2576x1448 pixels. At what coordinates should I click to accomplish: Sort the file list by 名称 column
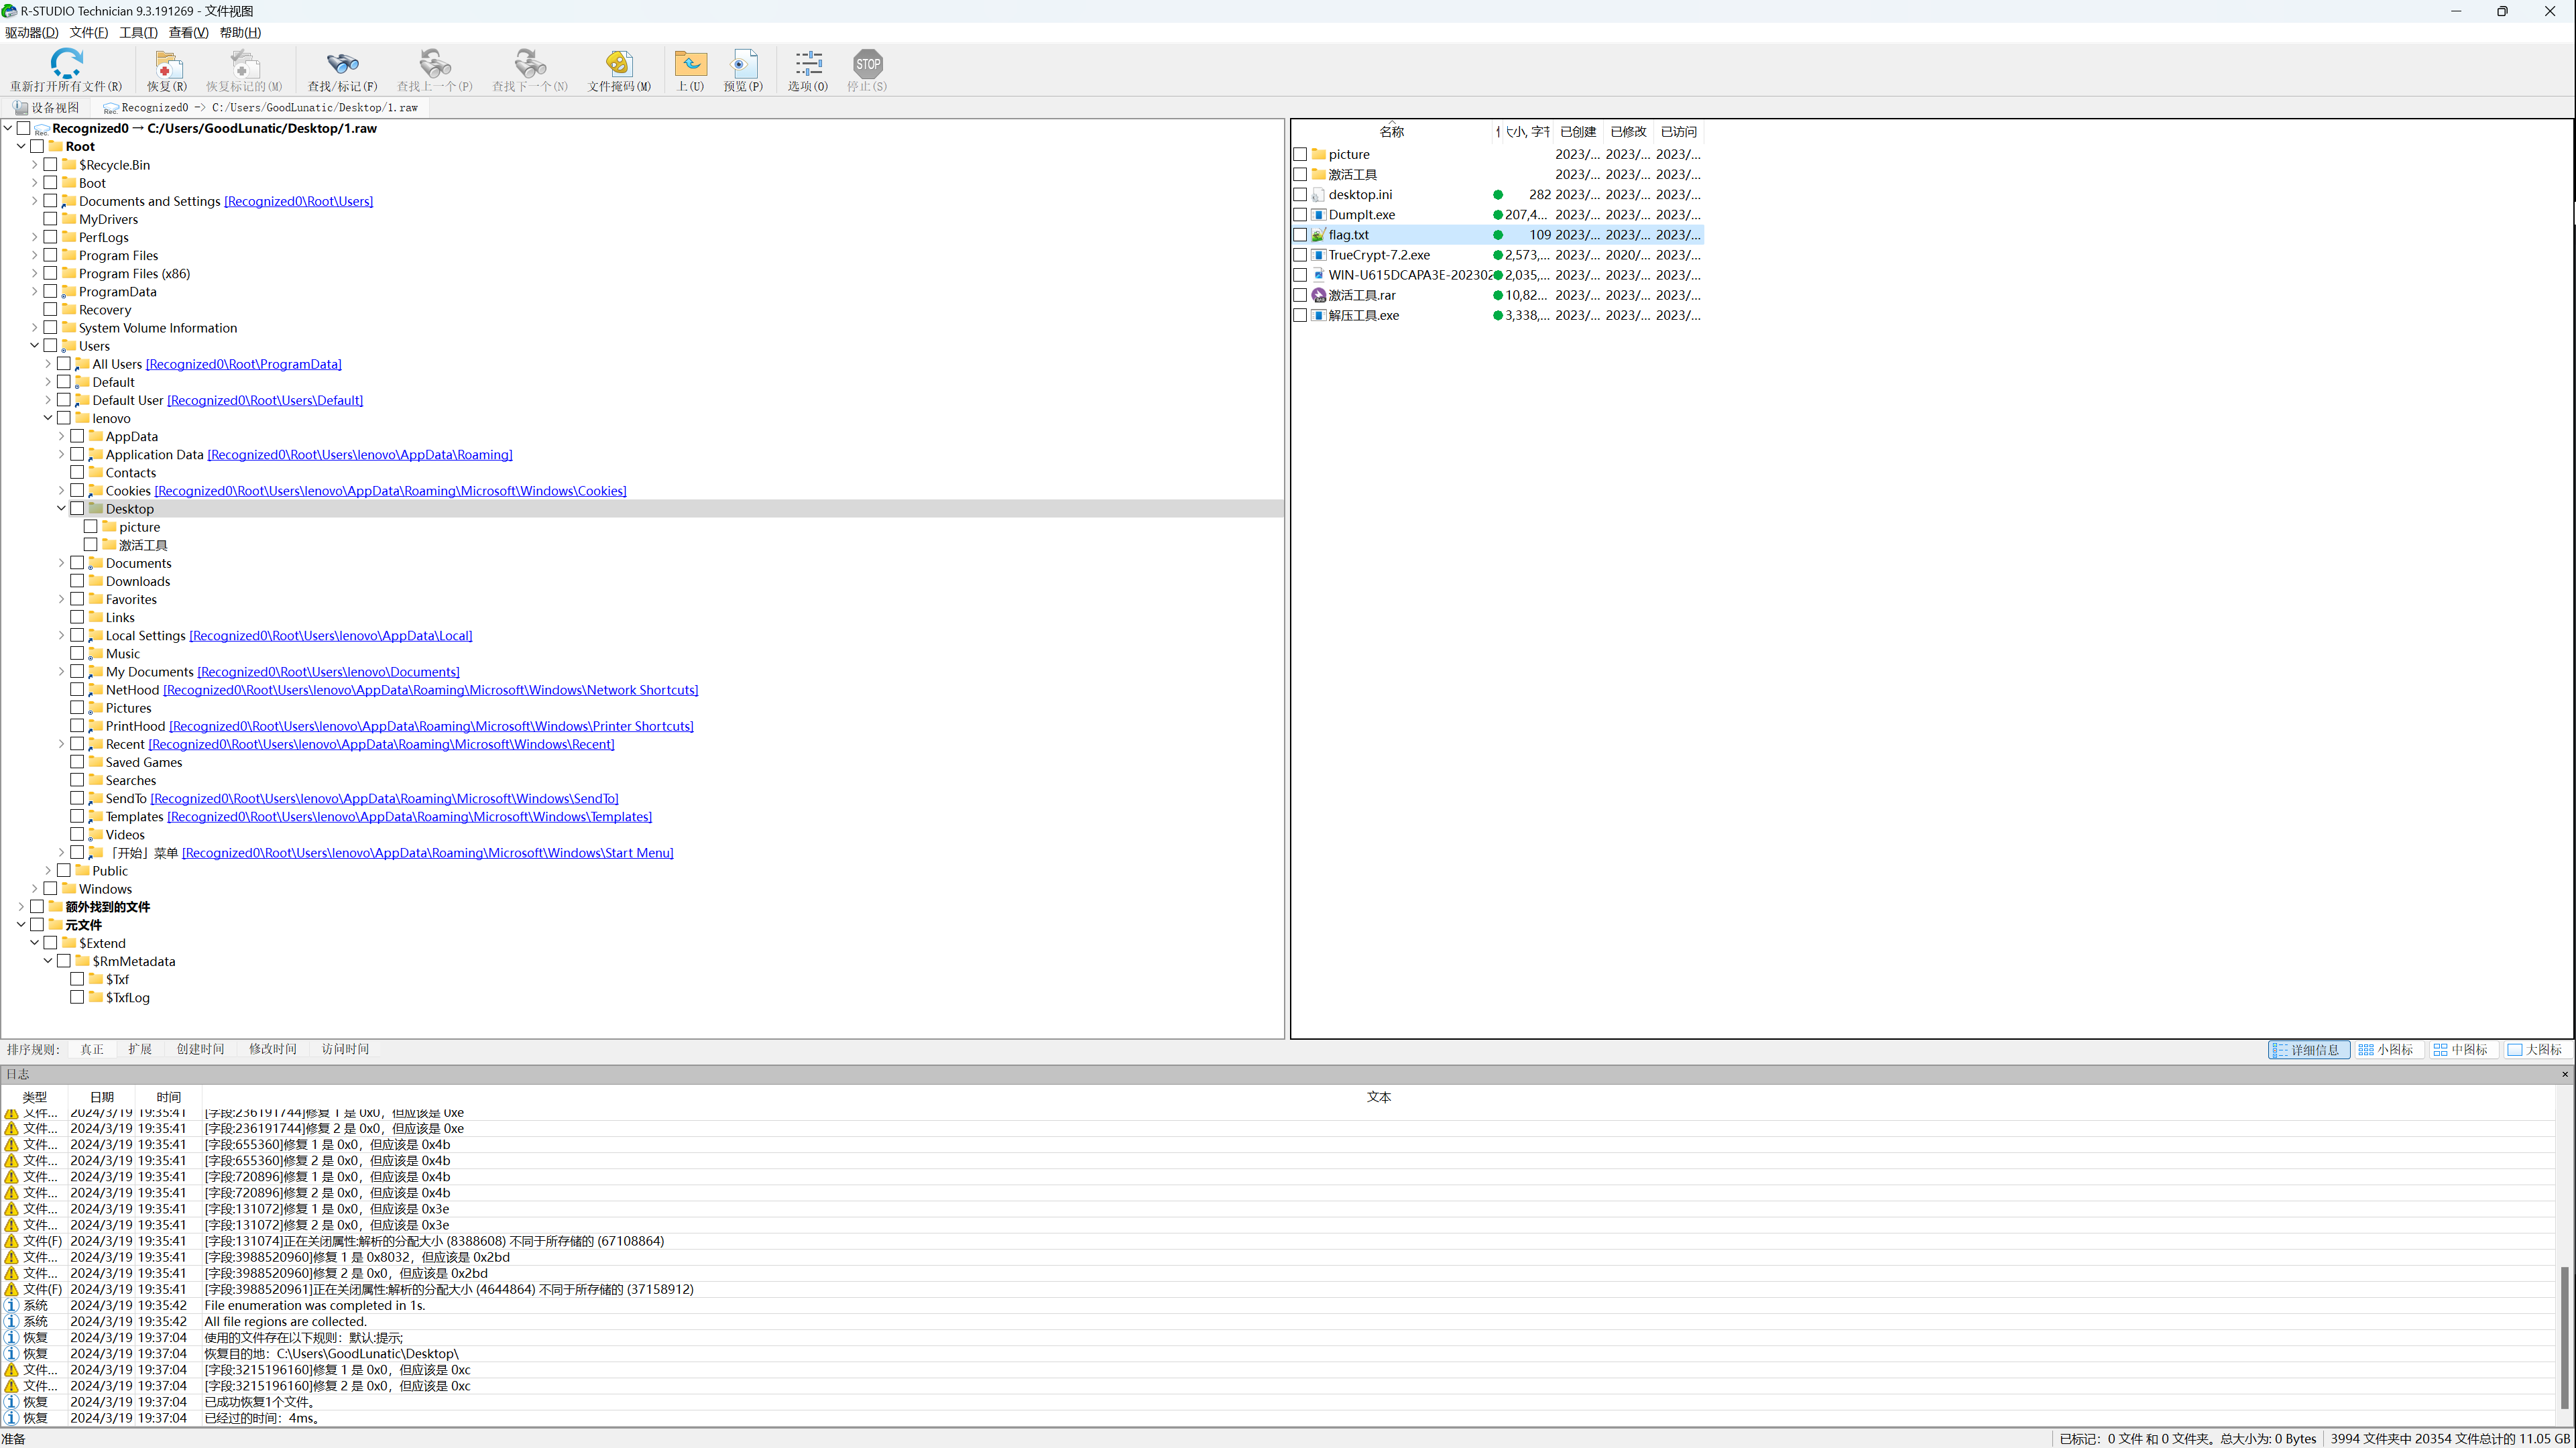1391,131
